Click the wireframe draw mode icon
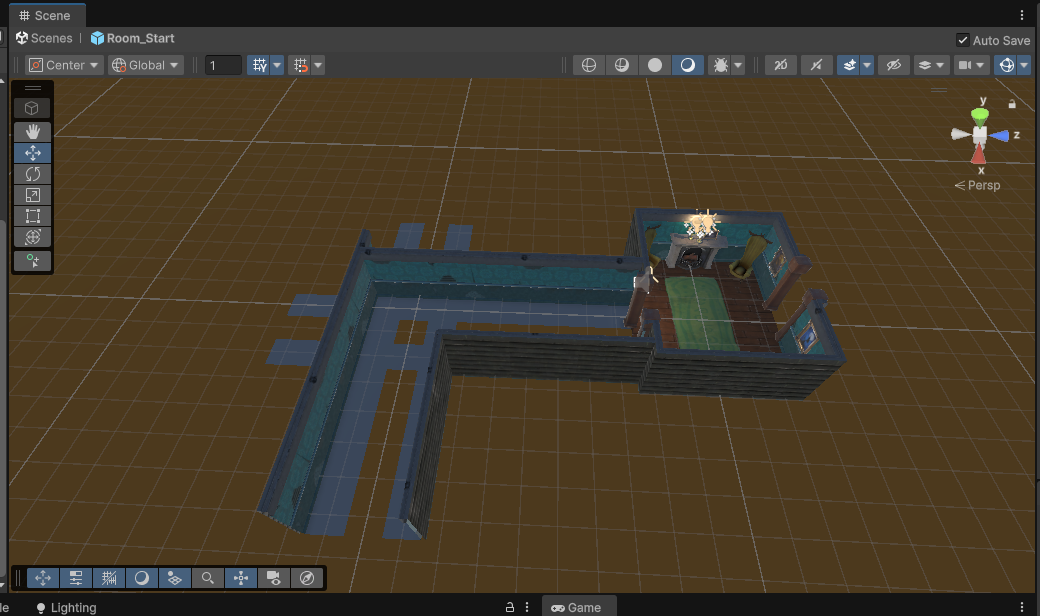This screenshot has height=616, width=1040. (589, 65)
